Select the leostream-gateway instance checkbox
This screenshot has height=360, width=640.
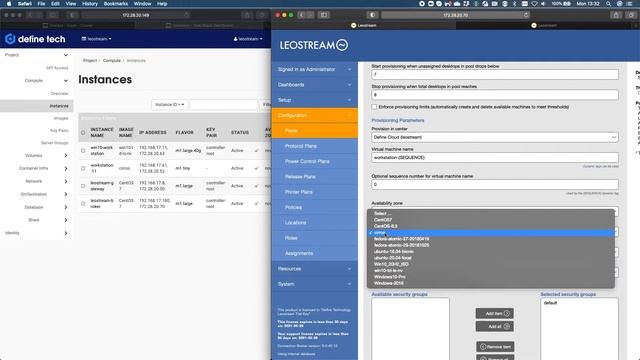coord(83,186)
